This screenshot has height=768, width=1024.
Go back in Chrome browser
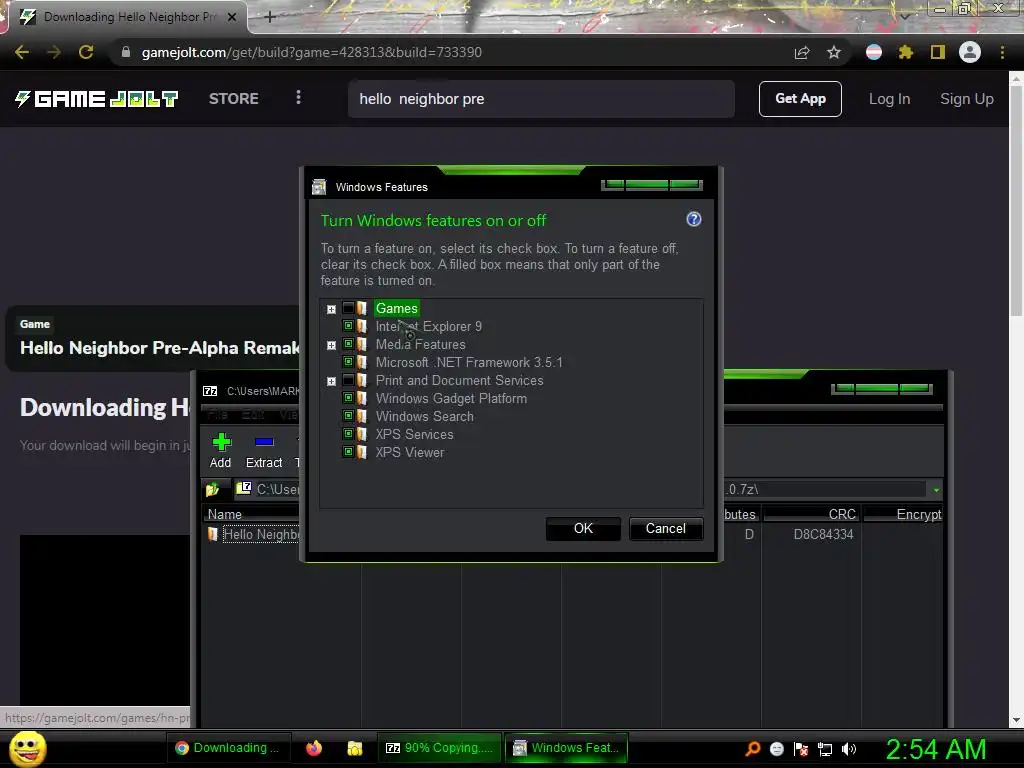click(22, 52)
